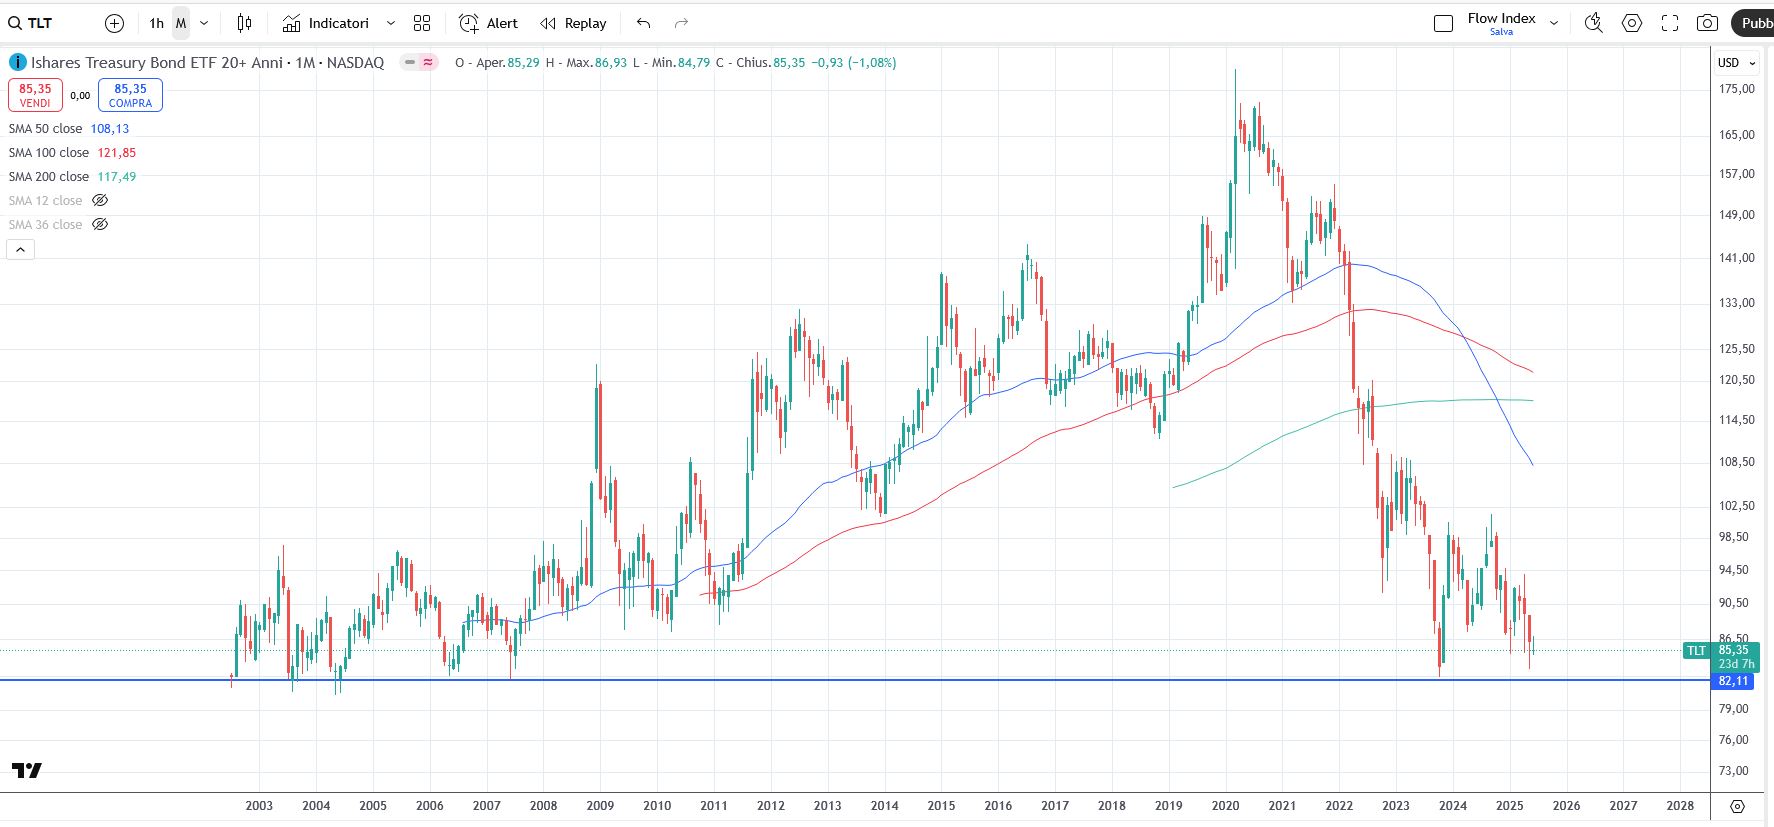
Task: Toggle the market status pill indicator
Action: [x=419, y=62]
